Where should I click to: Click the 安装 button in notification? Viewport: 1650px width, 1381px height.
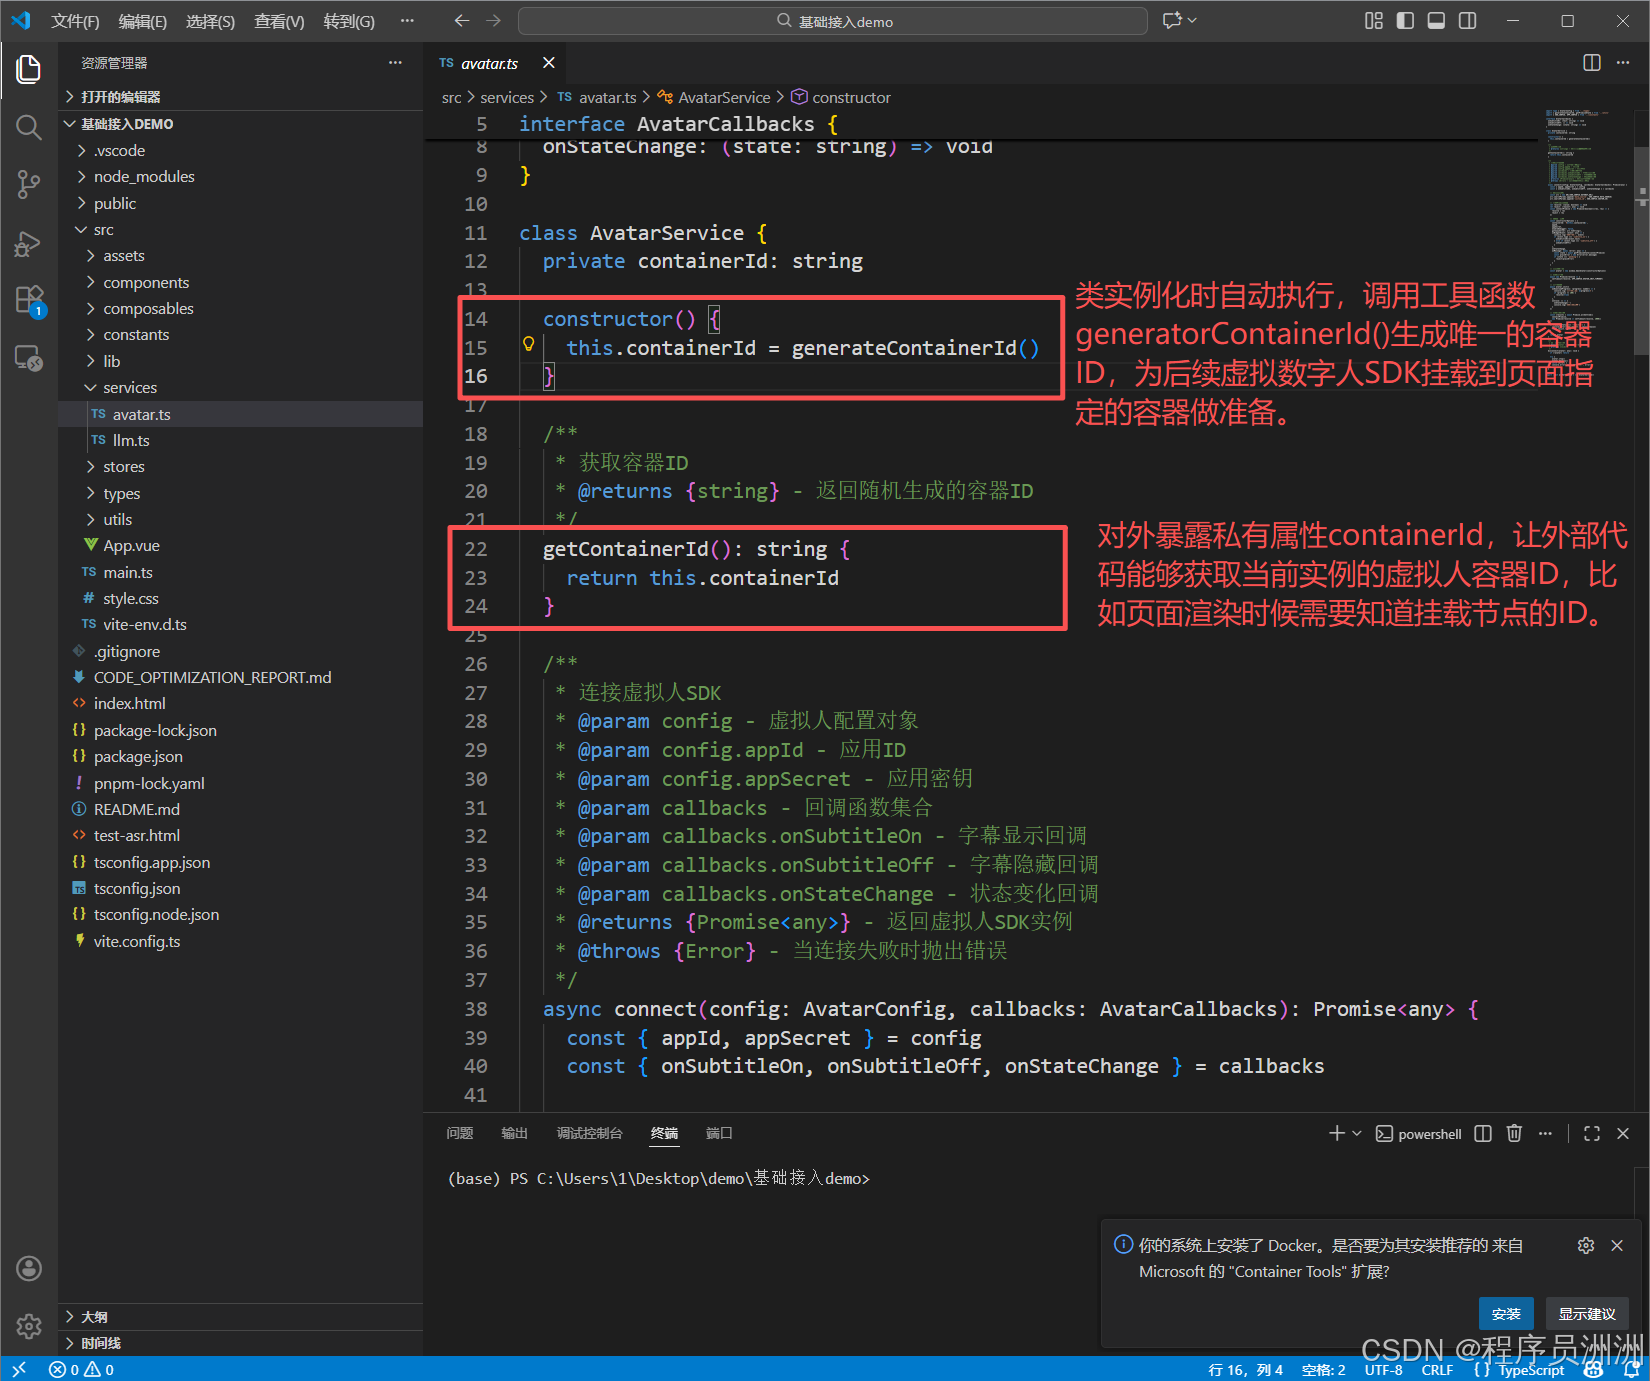(1506, 1314)
